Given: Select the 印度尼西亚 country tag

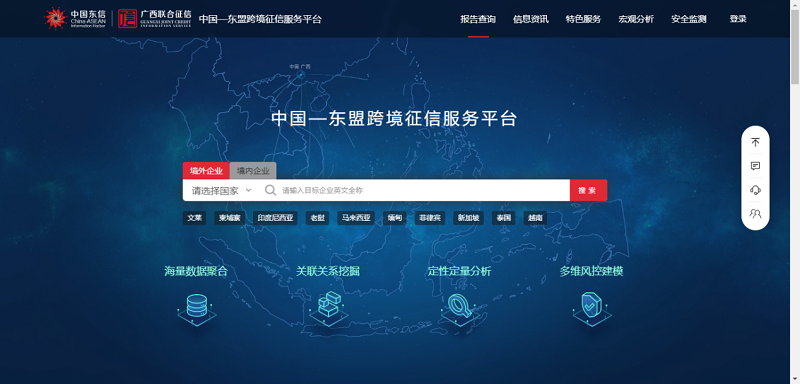Looking at the screenshot, I should pyautogui.click(x=276, y=218).
